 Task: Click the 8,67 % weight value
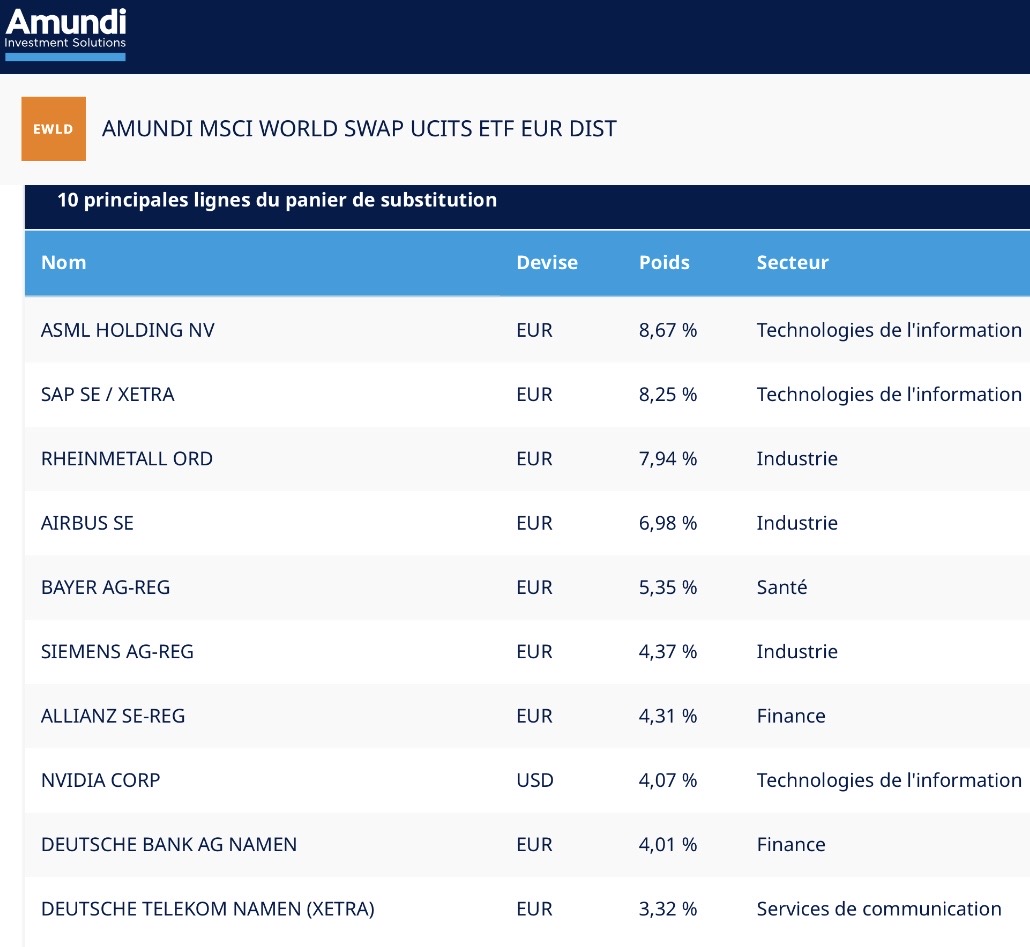click(x=667, y=330)
